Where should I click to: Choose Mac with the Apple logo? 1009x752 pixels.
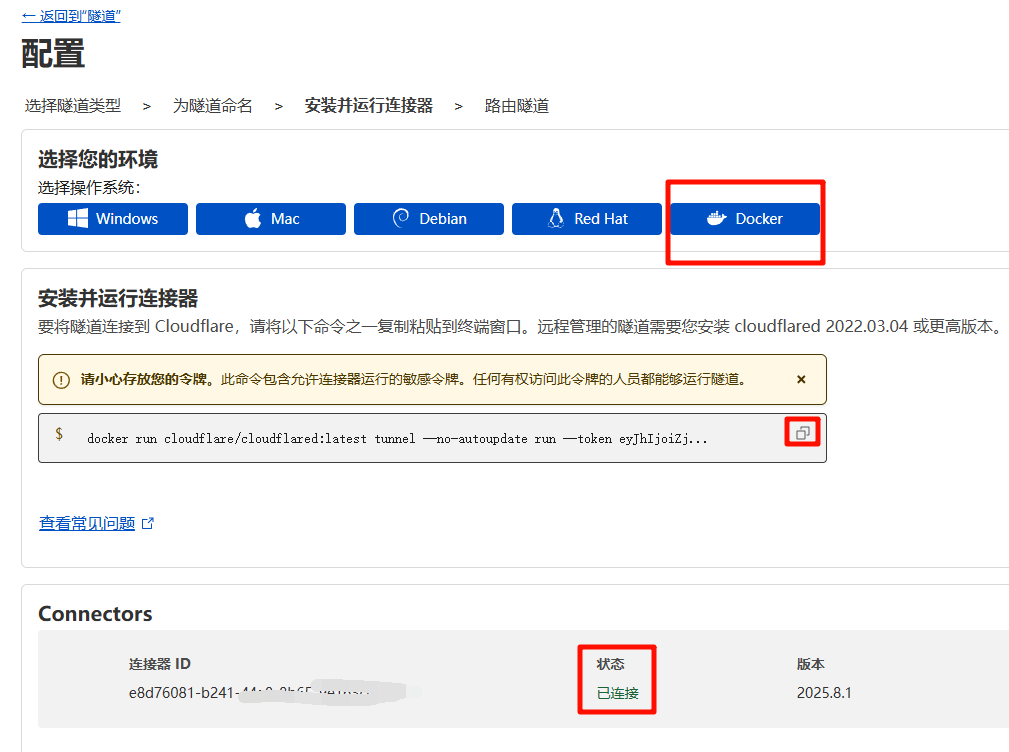point(271,219)
